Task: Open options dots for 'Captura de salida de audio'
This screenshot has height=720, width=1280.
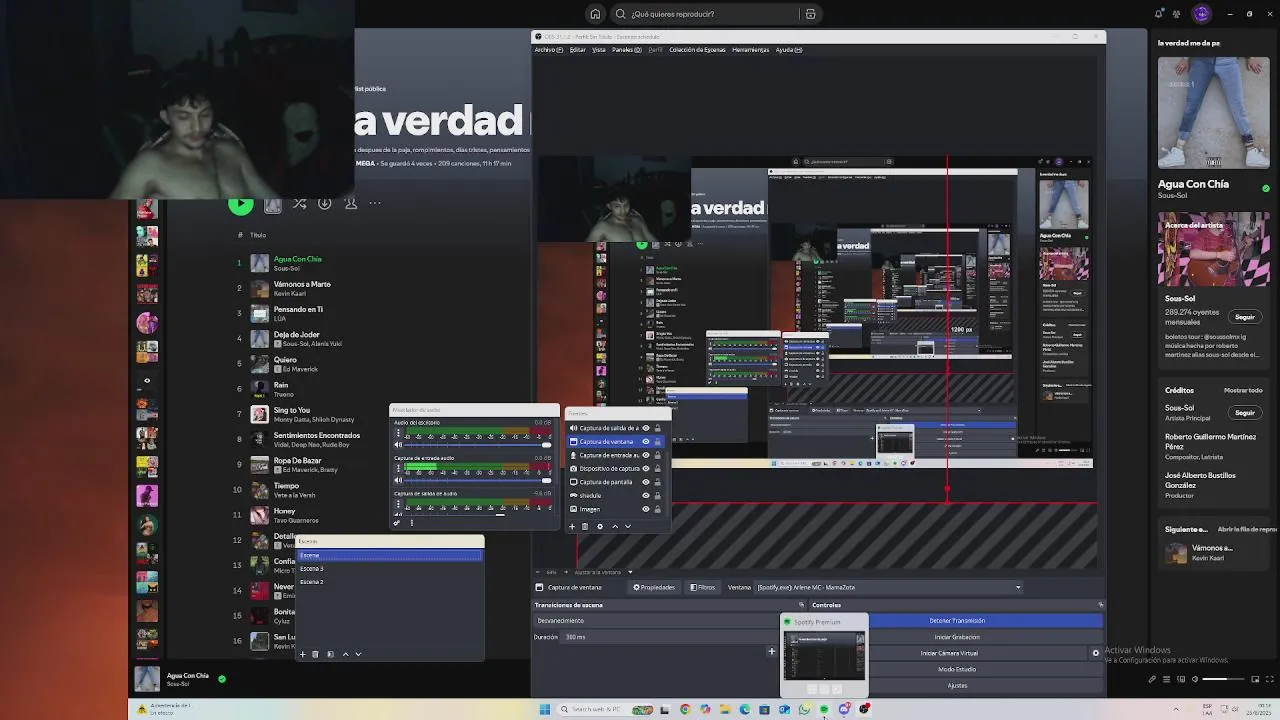Action: [399, 505]
